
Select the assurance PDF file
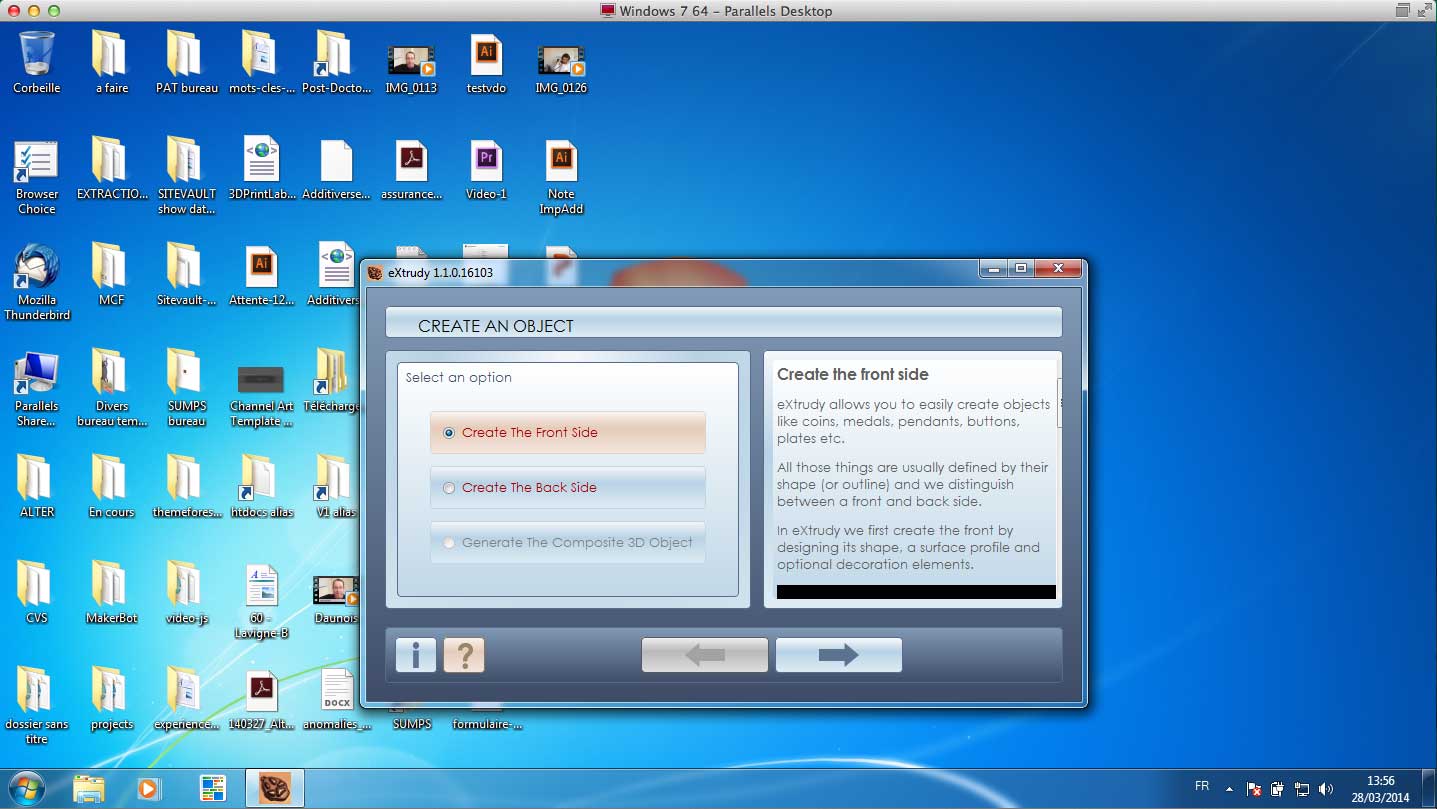pos(411,170)
